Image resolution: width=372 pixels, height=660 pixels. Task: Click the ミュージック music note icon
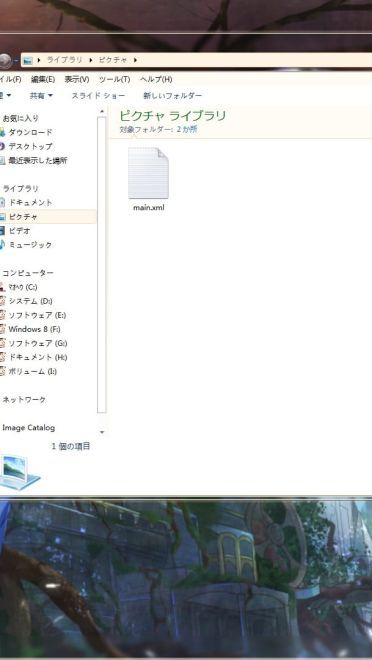(x=2, y=245)
